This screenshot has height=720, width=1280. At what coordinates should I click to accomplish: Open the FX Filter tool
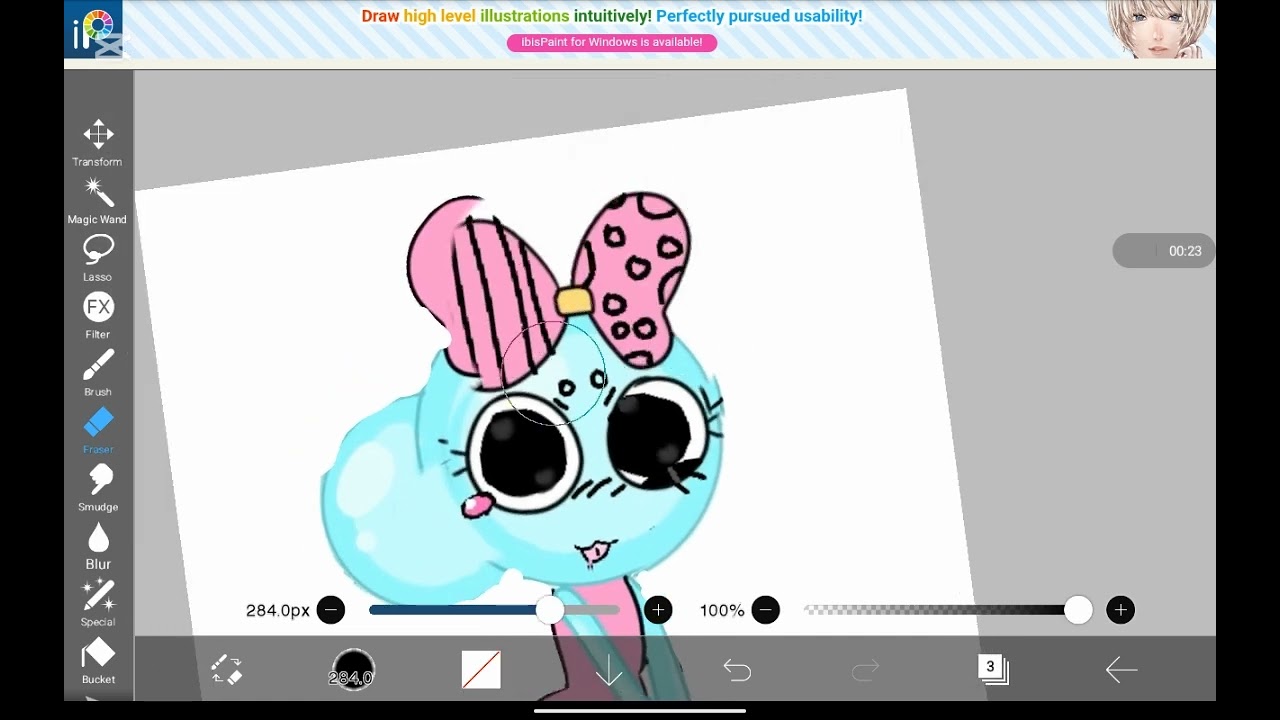[x=98, y=316]
